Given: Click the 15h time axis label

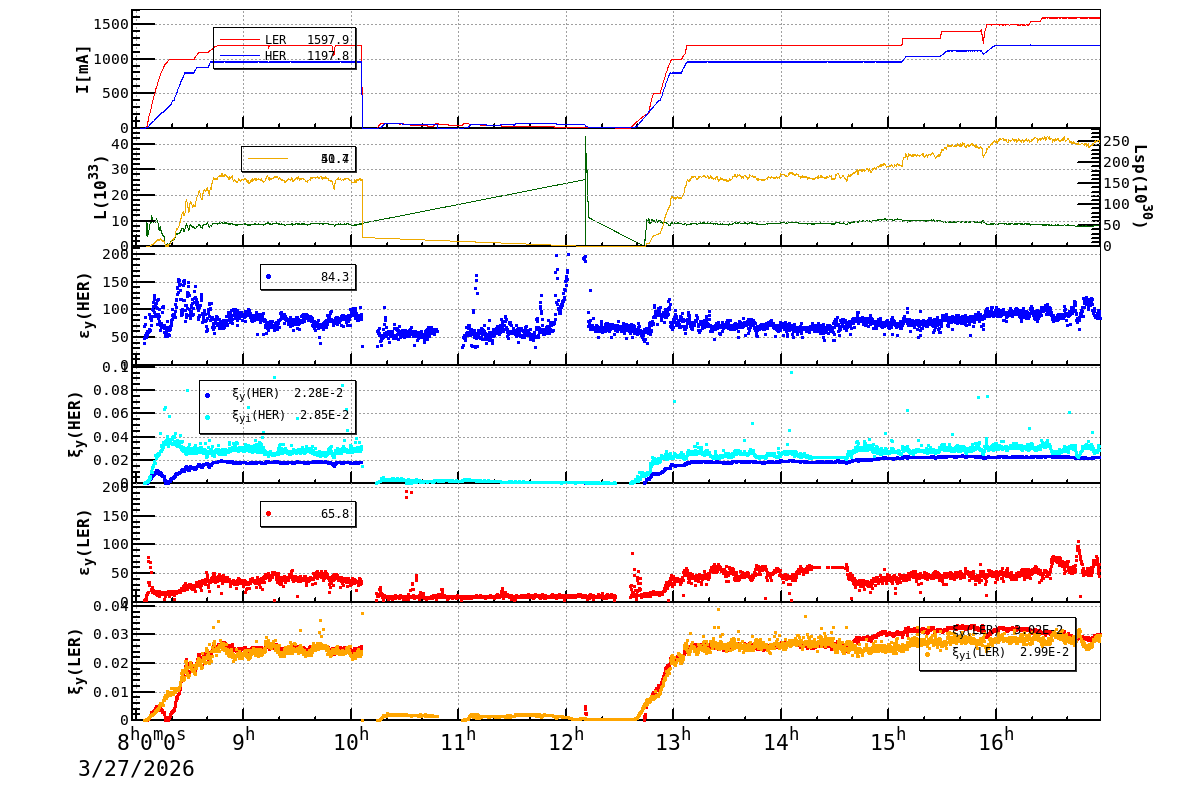Looking at the screenshot, I should [886, 742].
